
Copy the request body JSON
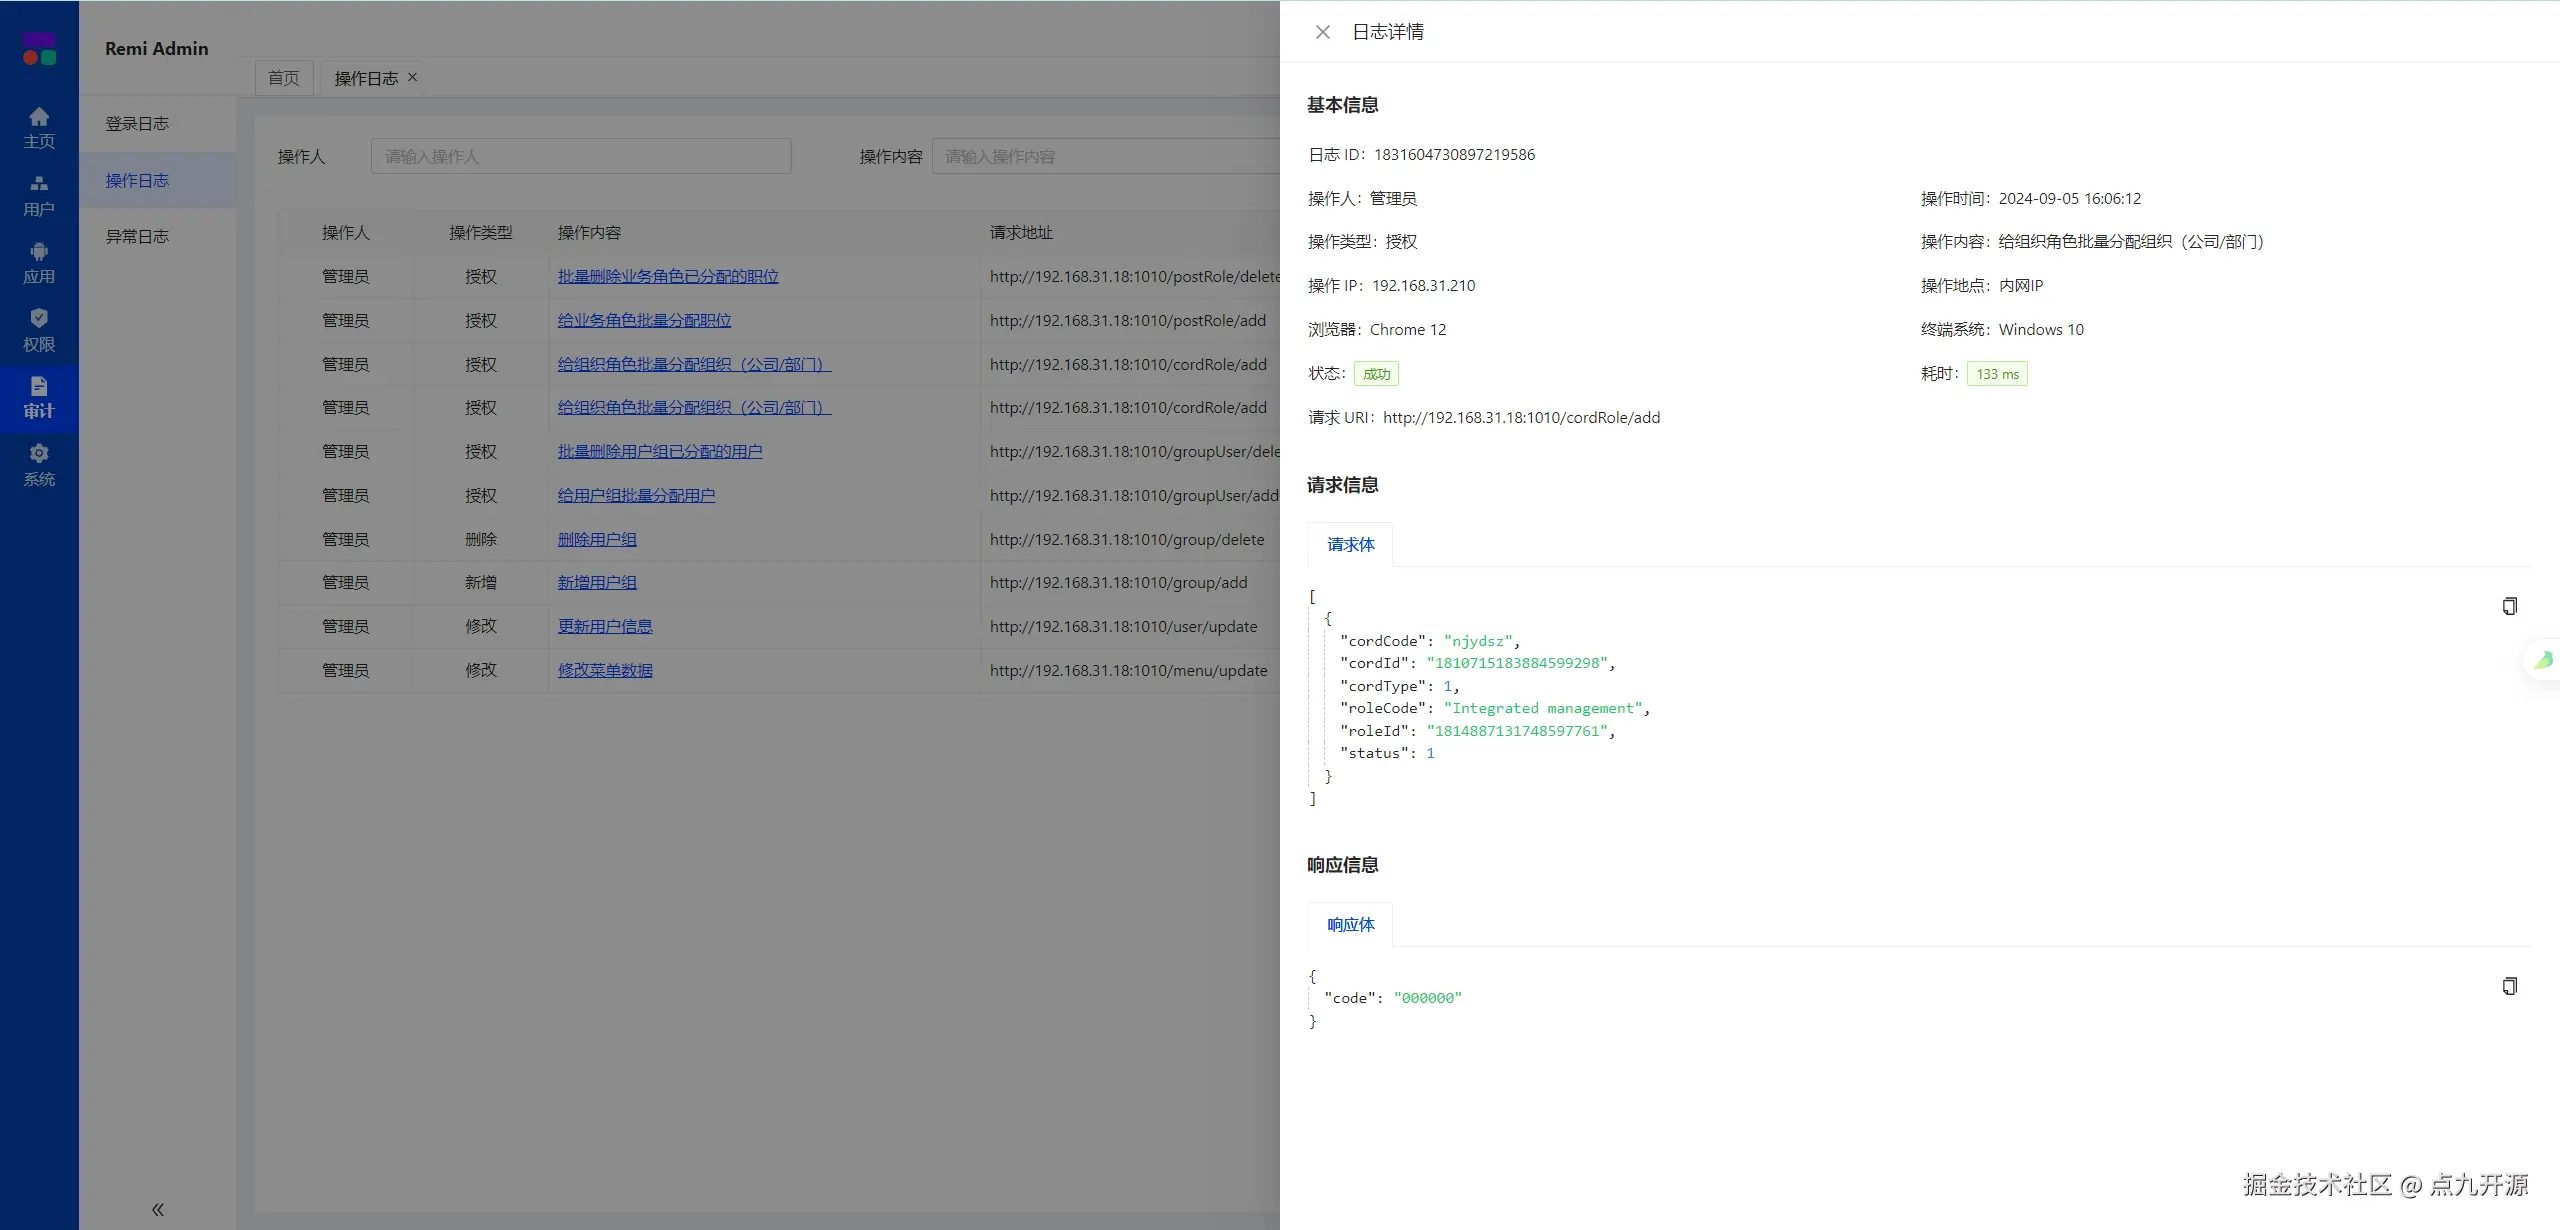[x=2509, y=606]
